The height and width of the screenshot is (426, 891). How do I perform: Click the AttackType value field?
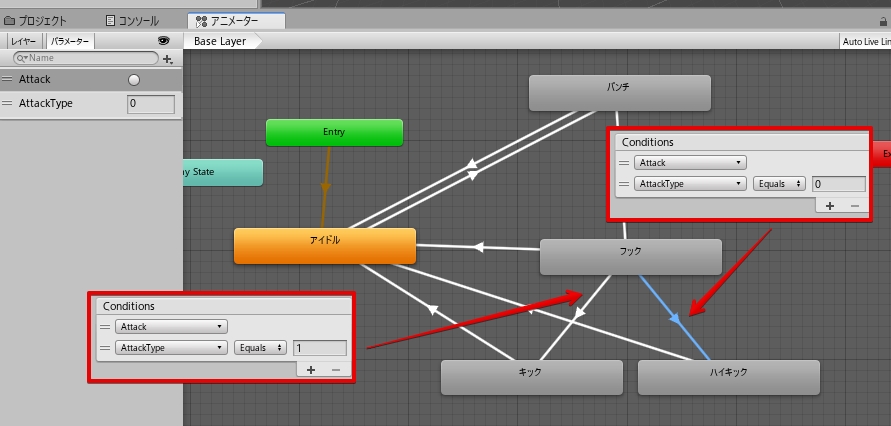(x=151, y=104)
